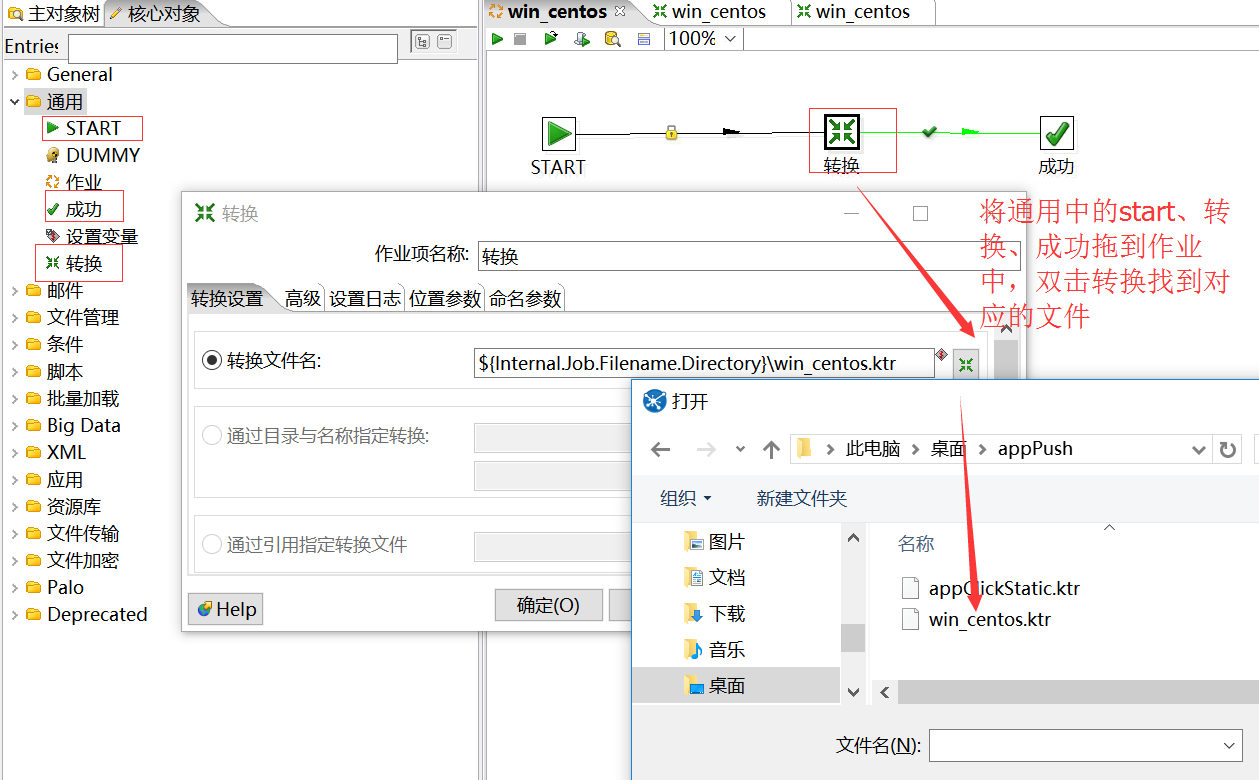Select the appClickStatic.ktr file
1259x780 pixels.
[991, 588]
